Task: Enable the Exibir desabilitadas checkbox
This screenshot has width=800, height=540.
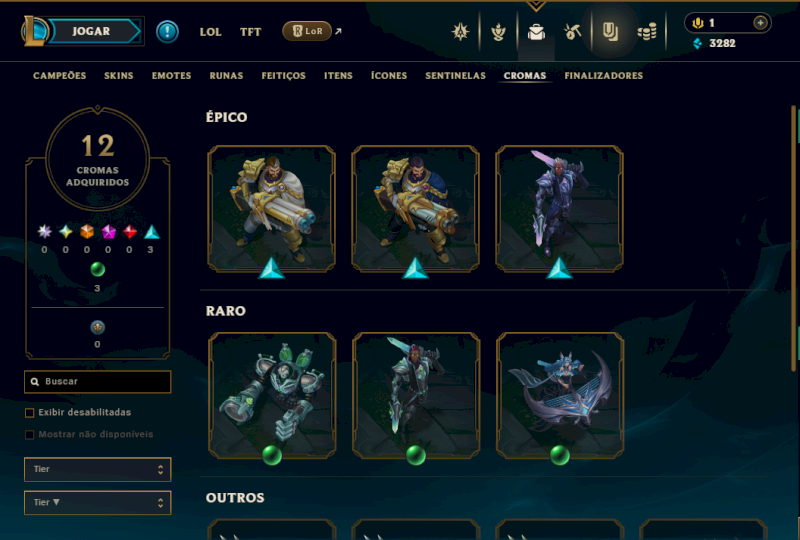Action: [30, 412]
